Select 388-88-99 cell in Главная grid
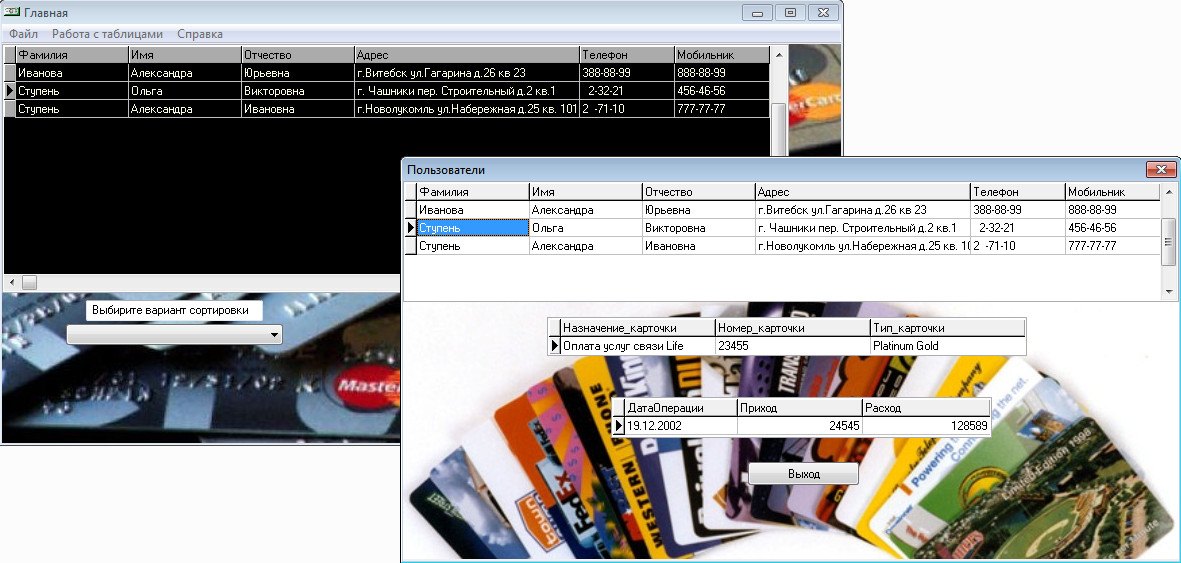Viewport: 1181px width, 563px height. pyautogui.click(x=627, y=73)
